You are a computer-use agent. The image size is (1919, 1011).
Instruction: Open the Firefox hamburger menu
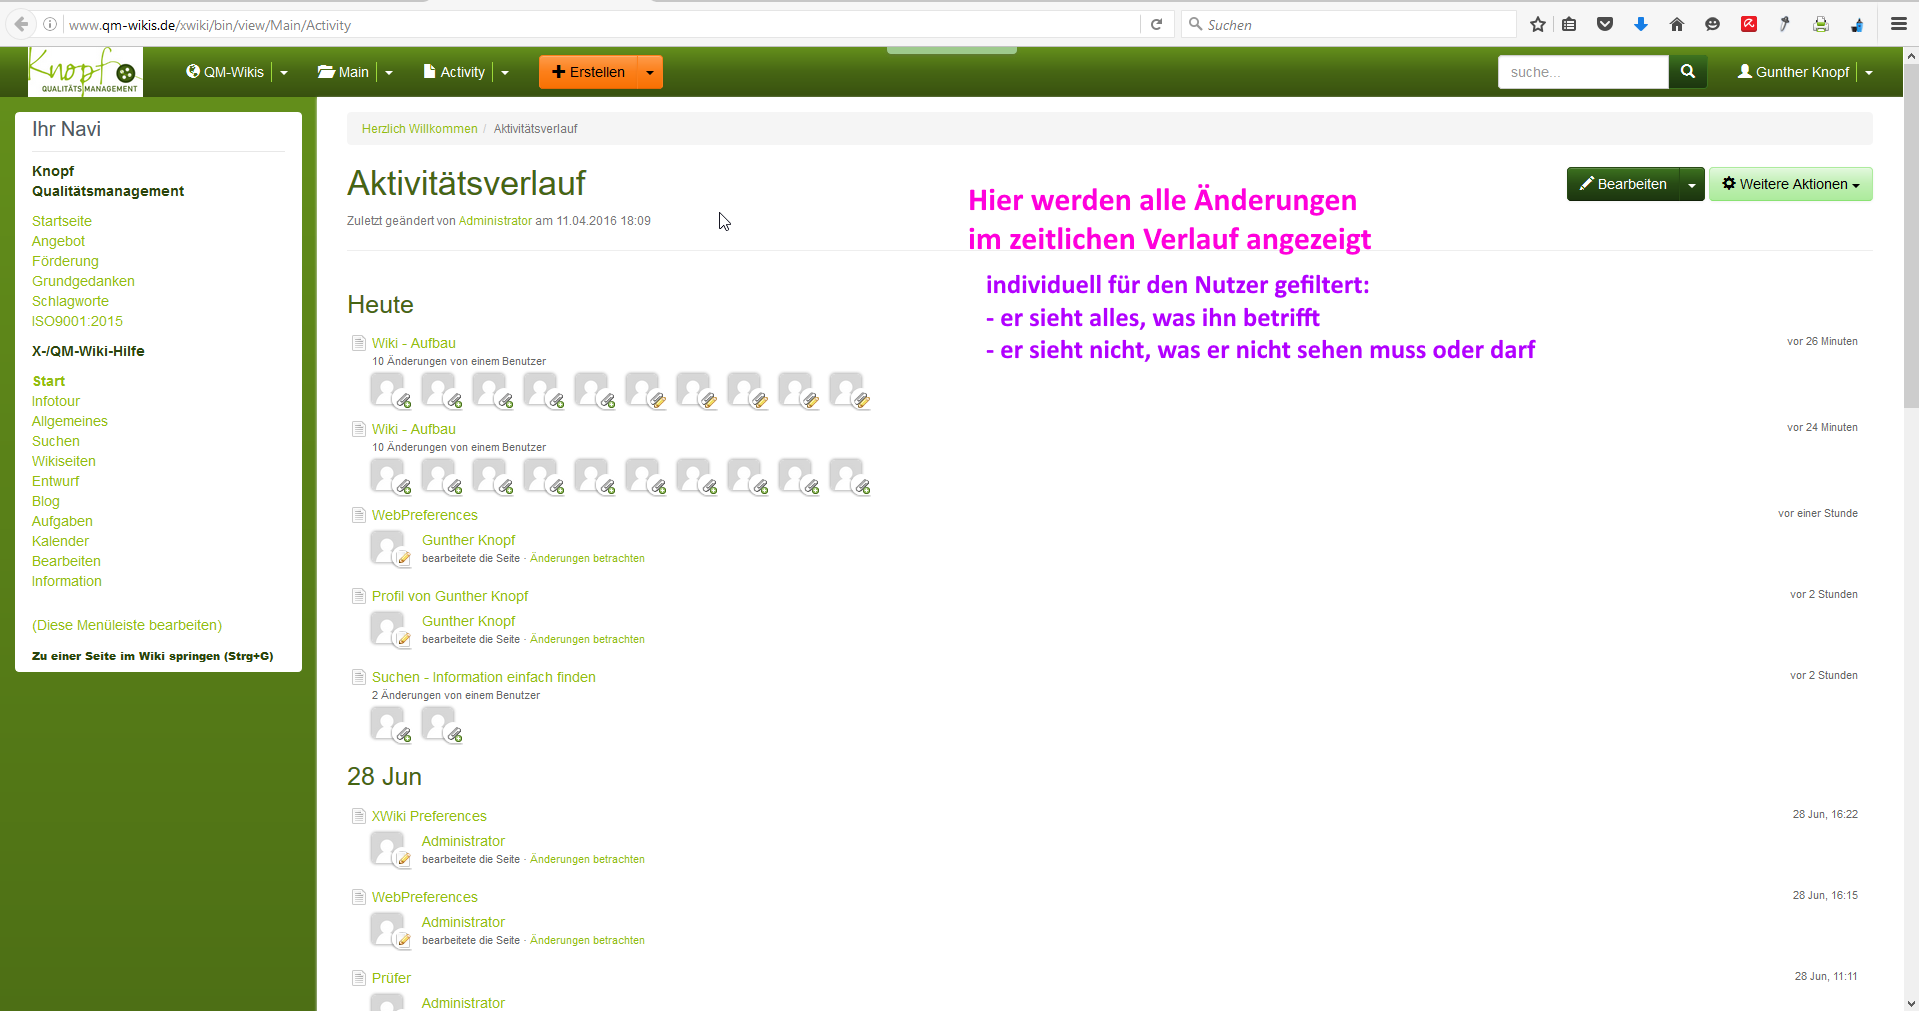[1898, 25]
